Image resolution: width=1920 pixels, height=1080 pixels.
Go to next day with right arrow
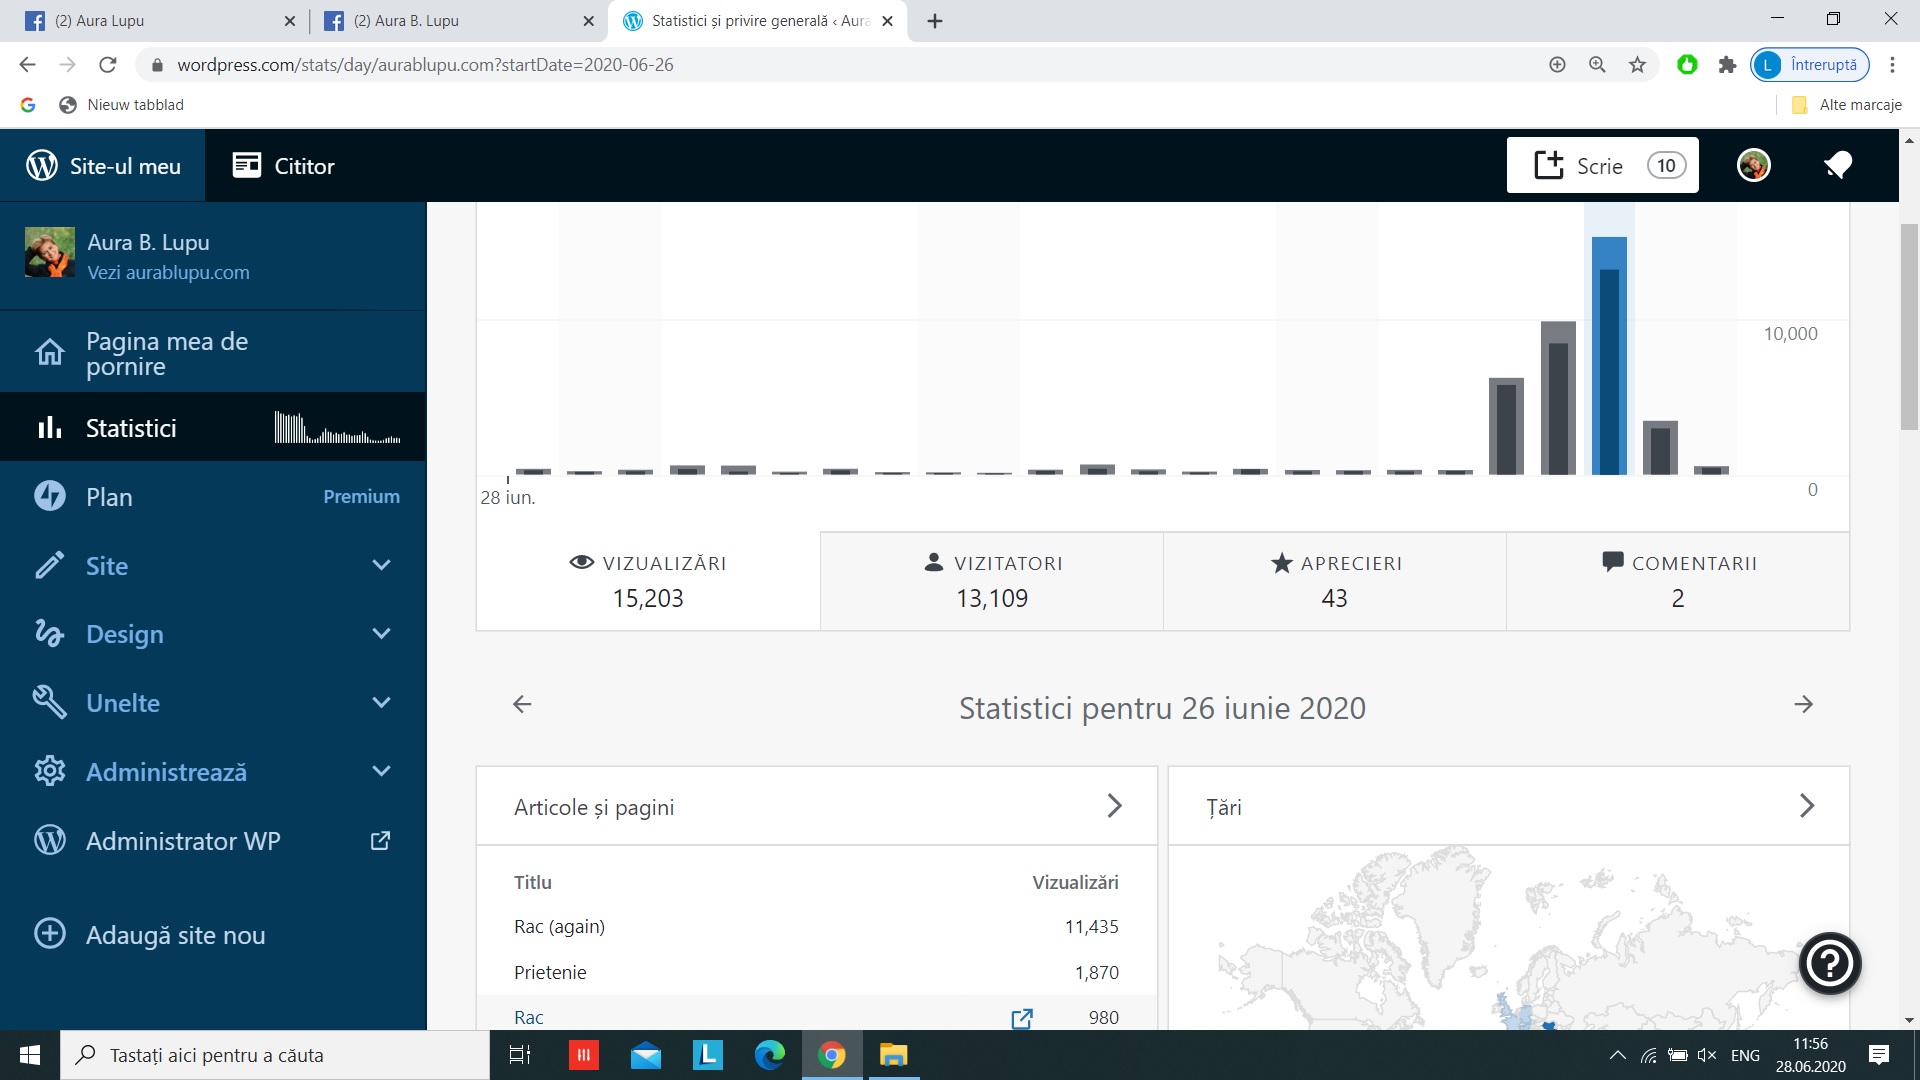point(1803,705)
